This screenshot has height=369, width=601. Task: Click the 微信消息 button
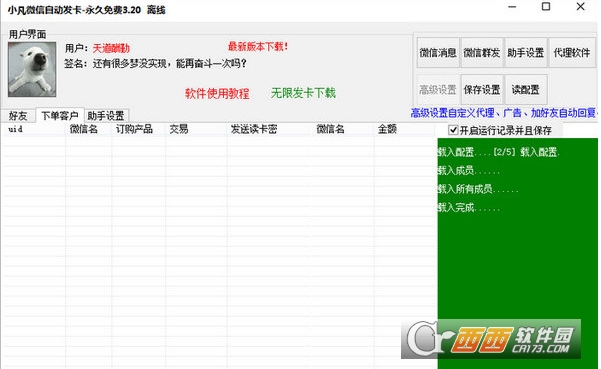tap(438, 53)
